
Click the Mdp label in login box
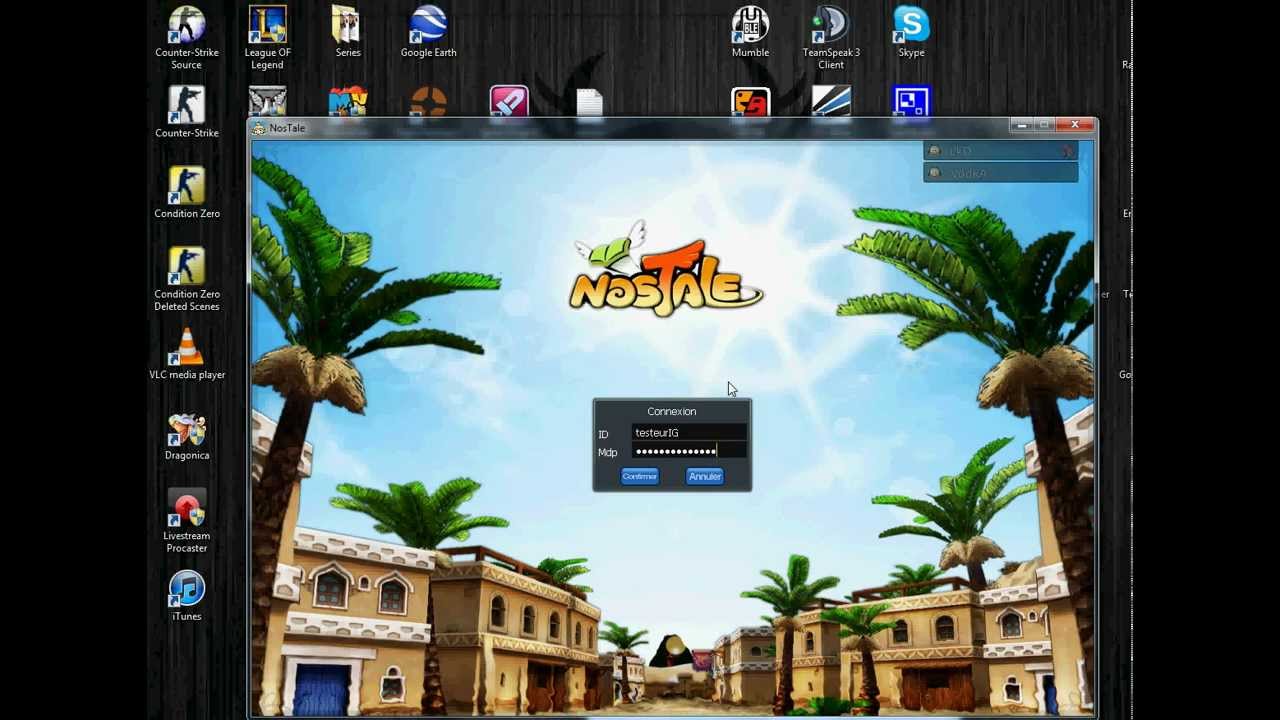(x=608, y=453)
